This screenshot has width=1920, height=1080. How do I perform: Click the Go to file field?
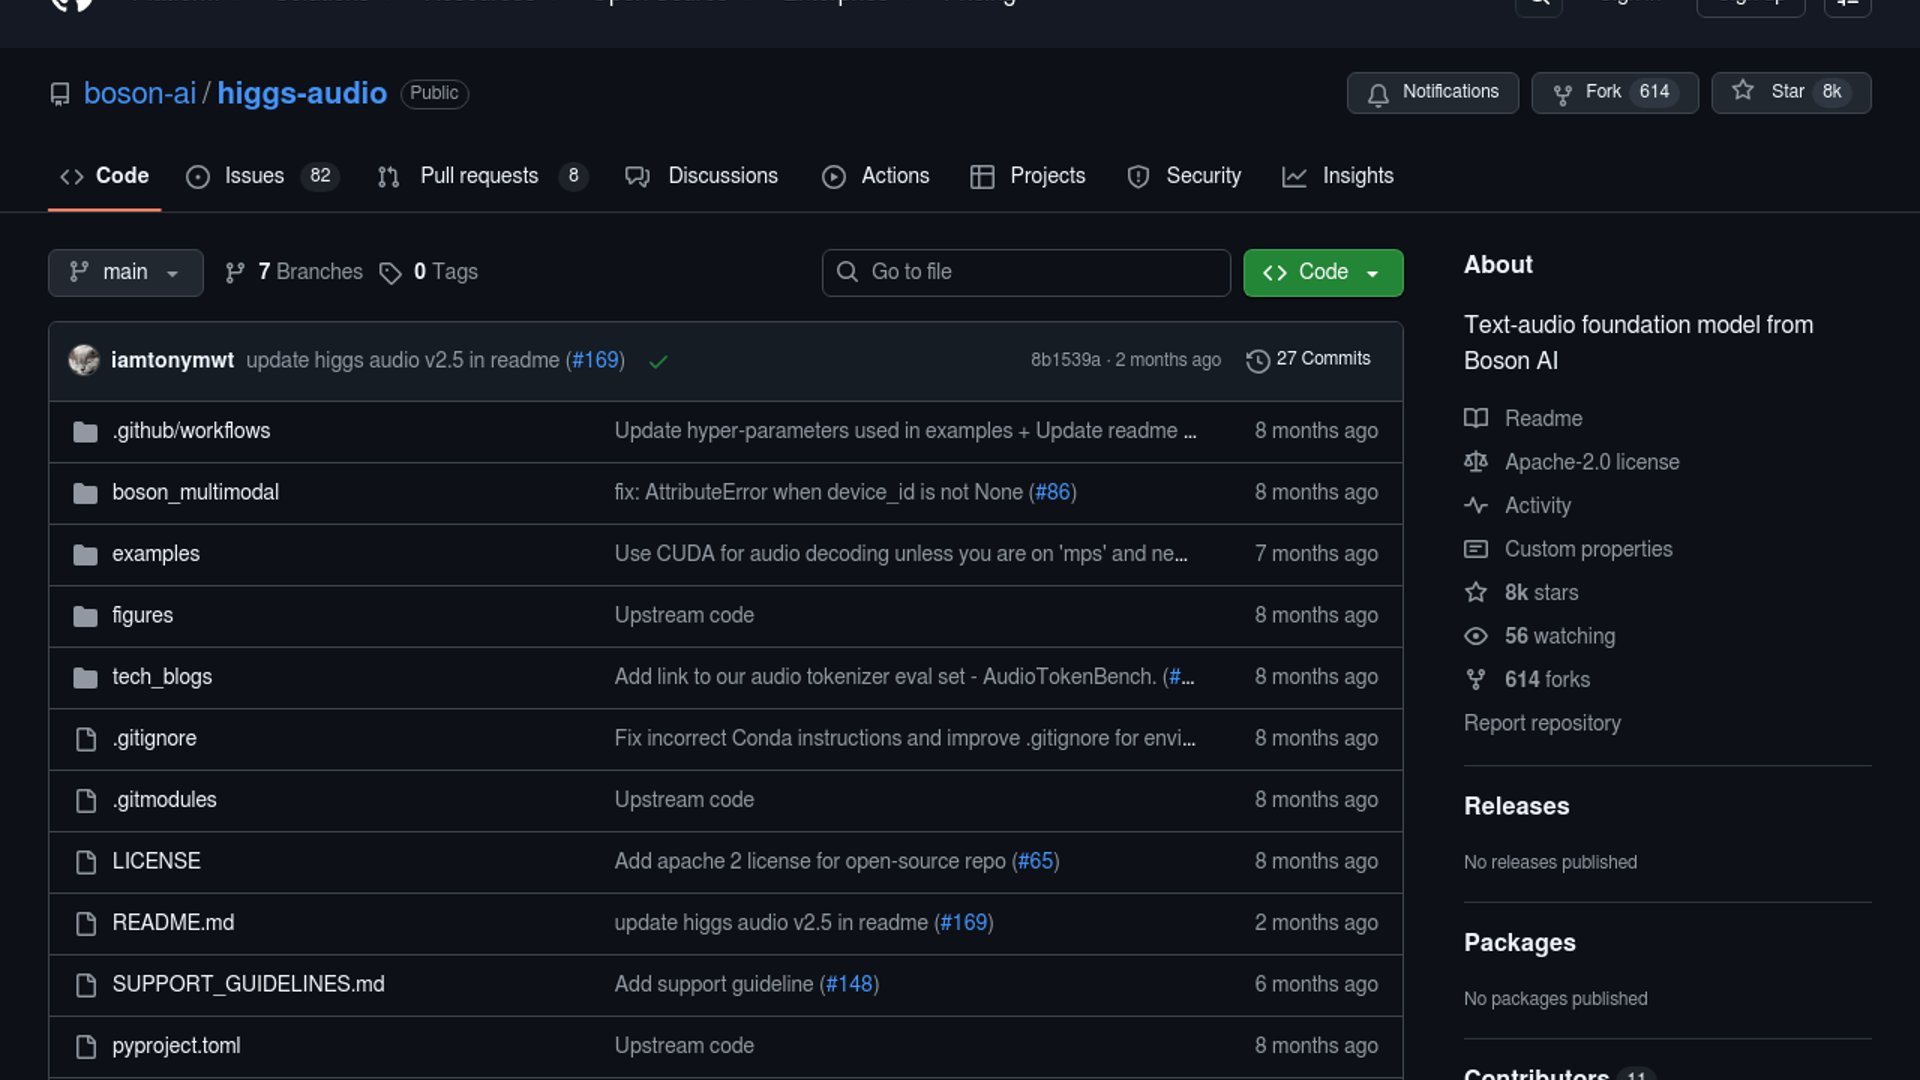click(1026, 272)
